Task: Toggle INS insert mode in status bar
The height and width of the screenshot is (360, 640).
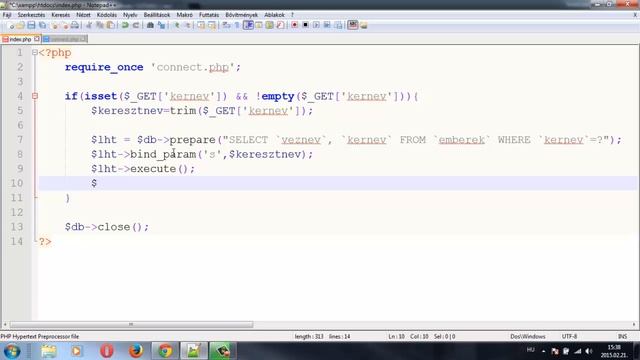Action: (622, 337)
